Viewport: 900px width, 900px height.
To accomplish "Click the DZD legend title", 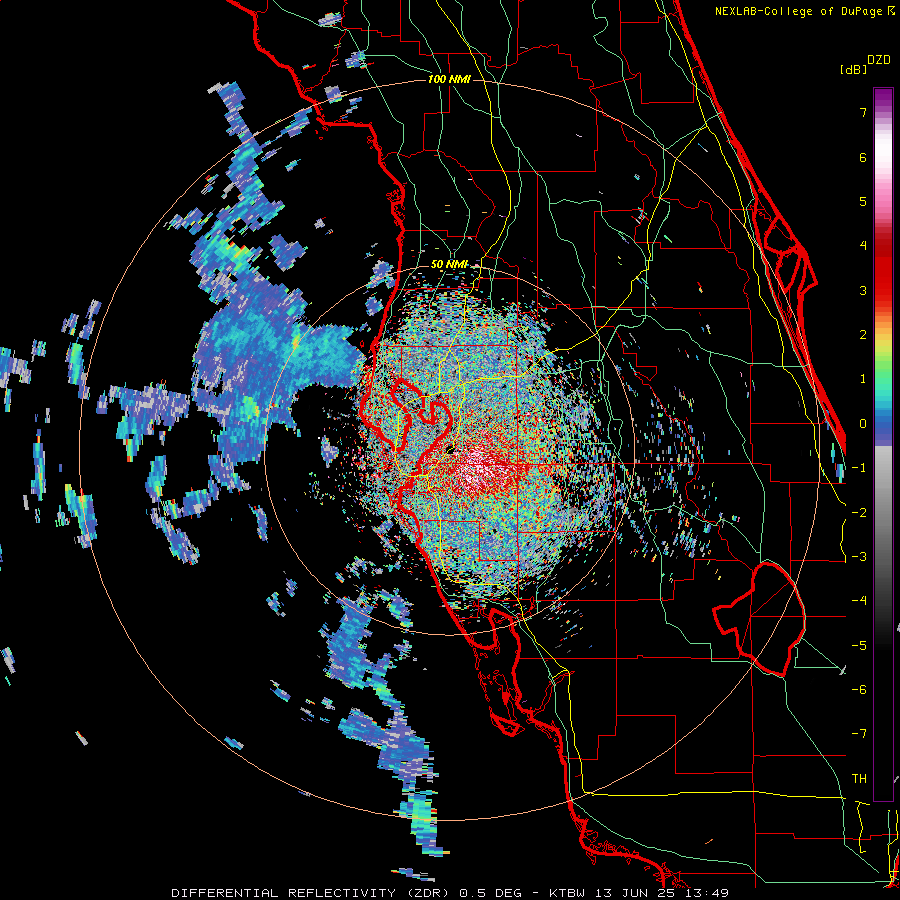I will (x=879, y=60).
